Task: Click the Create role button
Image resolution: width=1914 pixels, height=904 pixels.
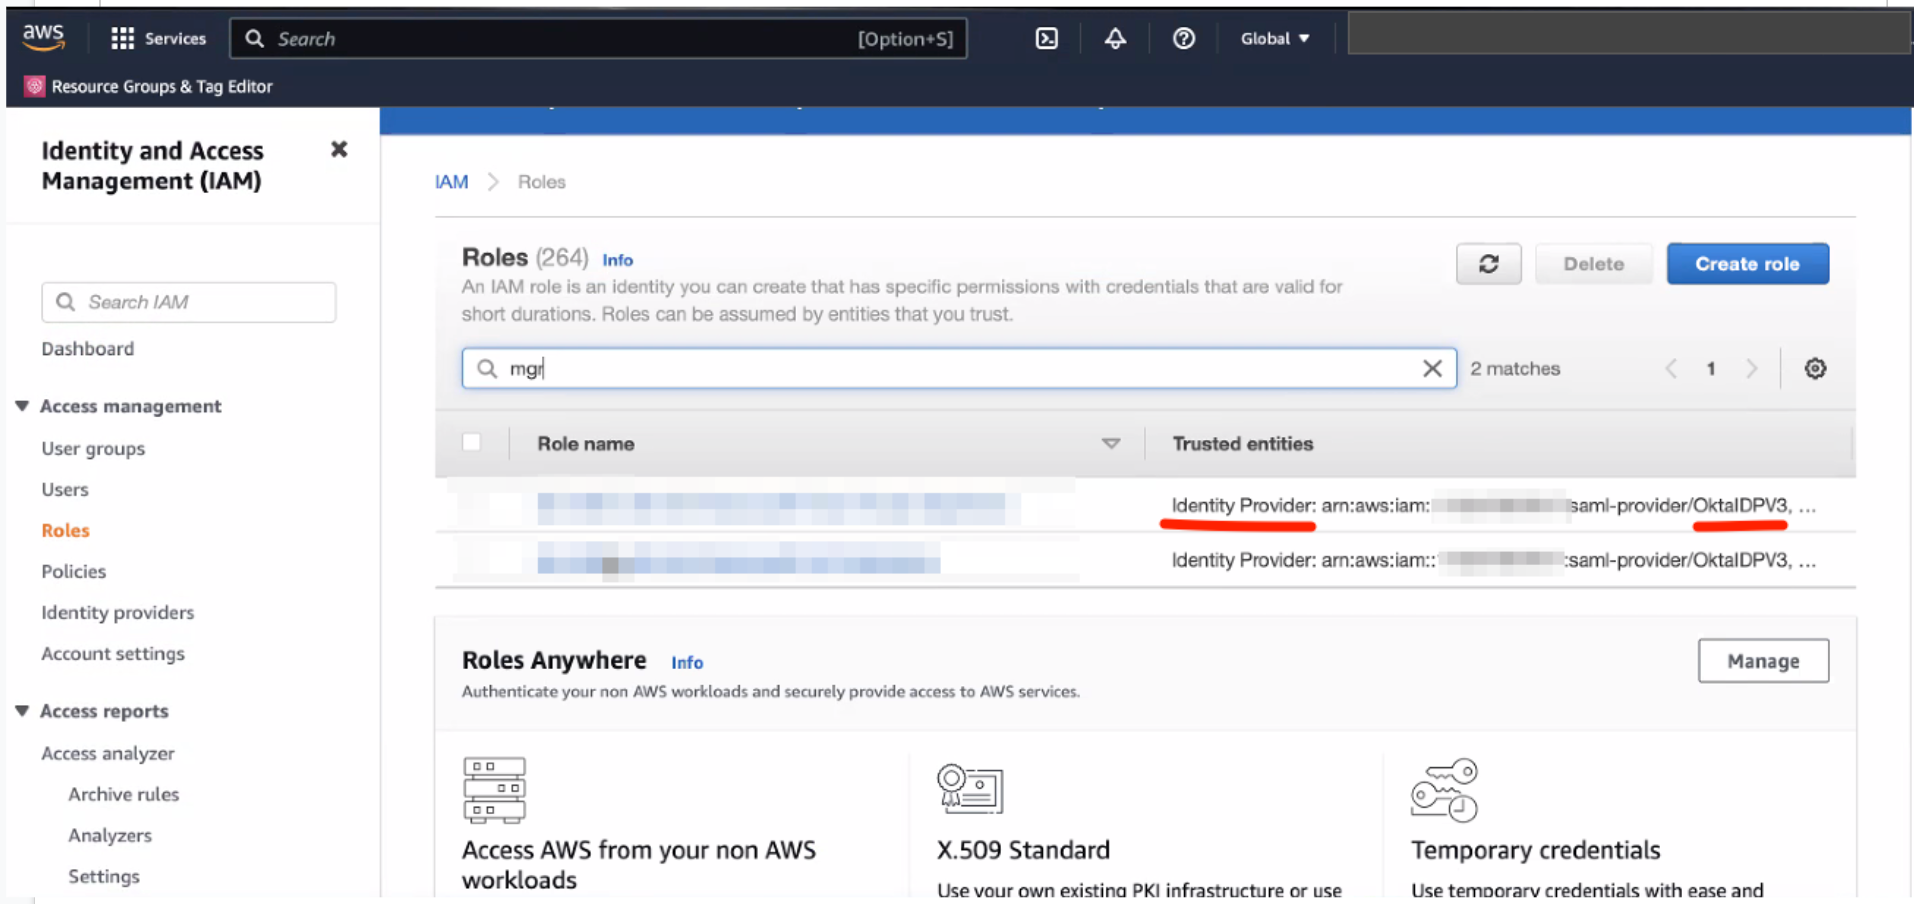Action: click(x=1747, y=263)
